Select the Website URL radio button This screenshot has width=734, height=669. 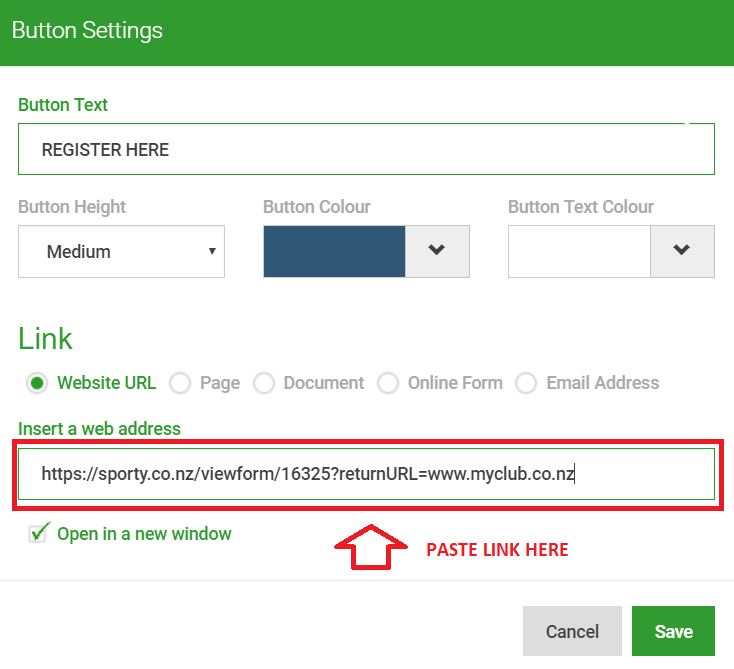tap(37, 383)
